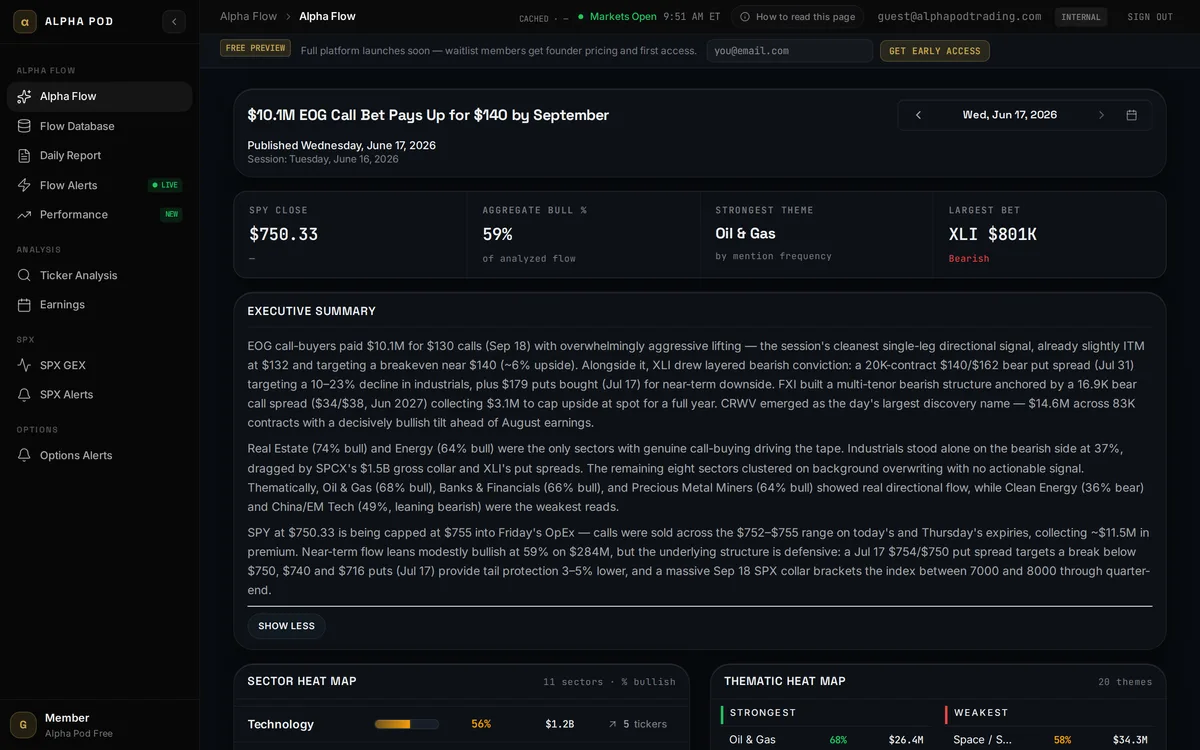Click the Alpha Pod logo icon

pyautogui.click(x=25, y=21)
